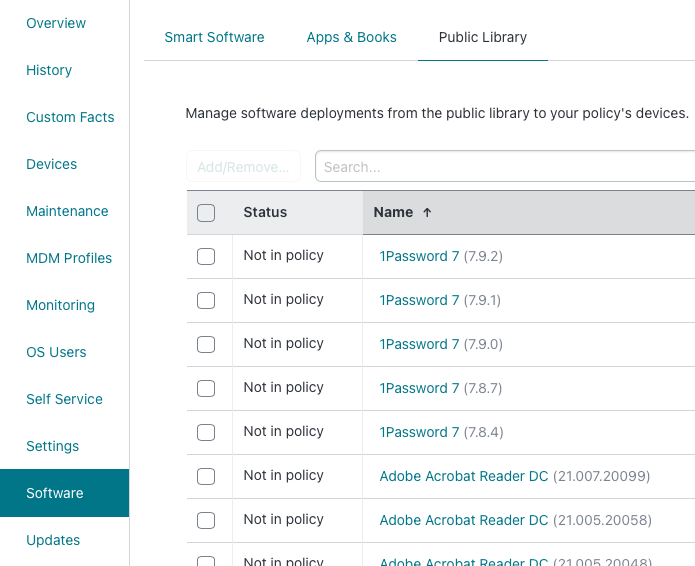This screenshot has height=566, width=695.
Task: Toggle the select-all checkbox in the header
Action: click(x=206, y=213)
